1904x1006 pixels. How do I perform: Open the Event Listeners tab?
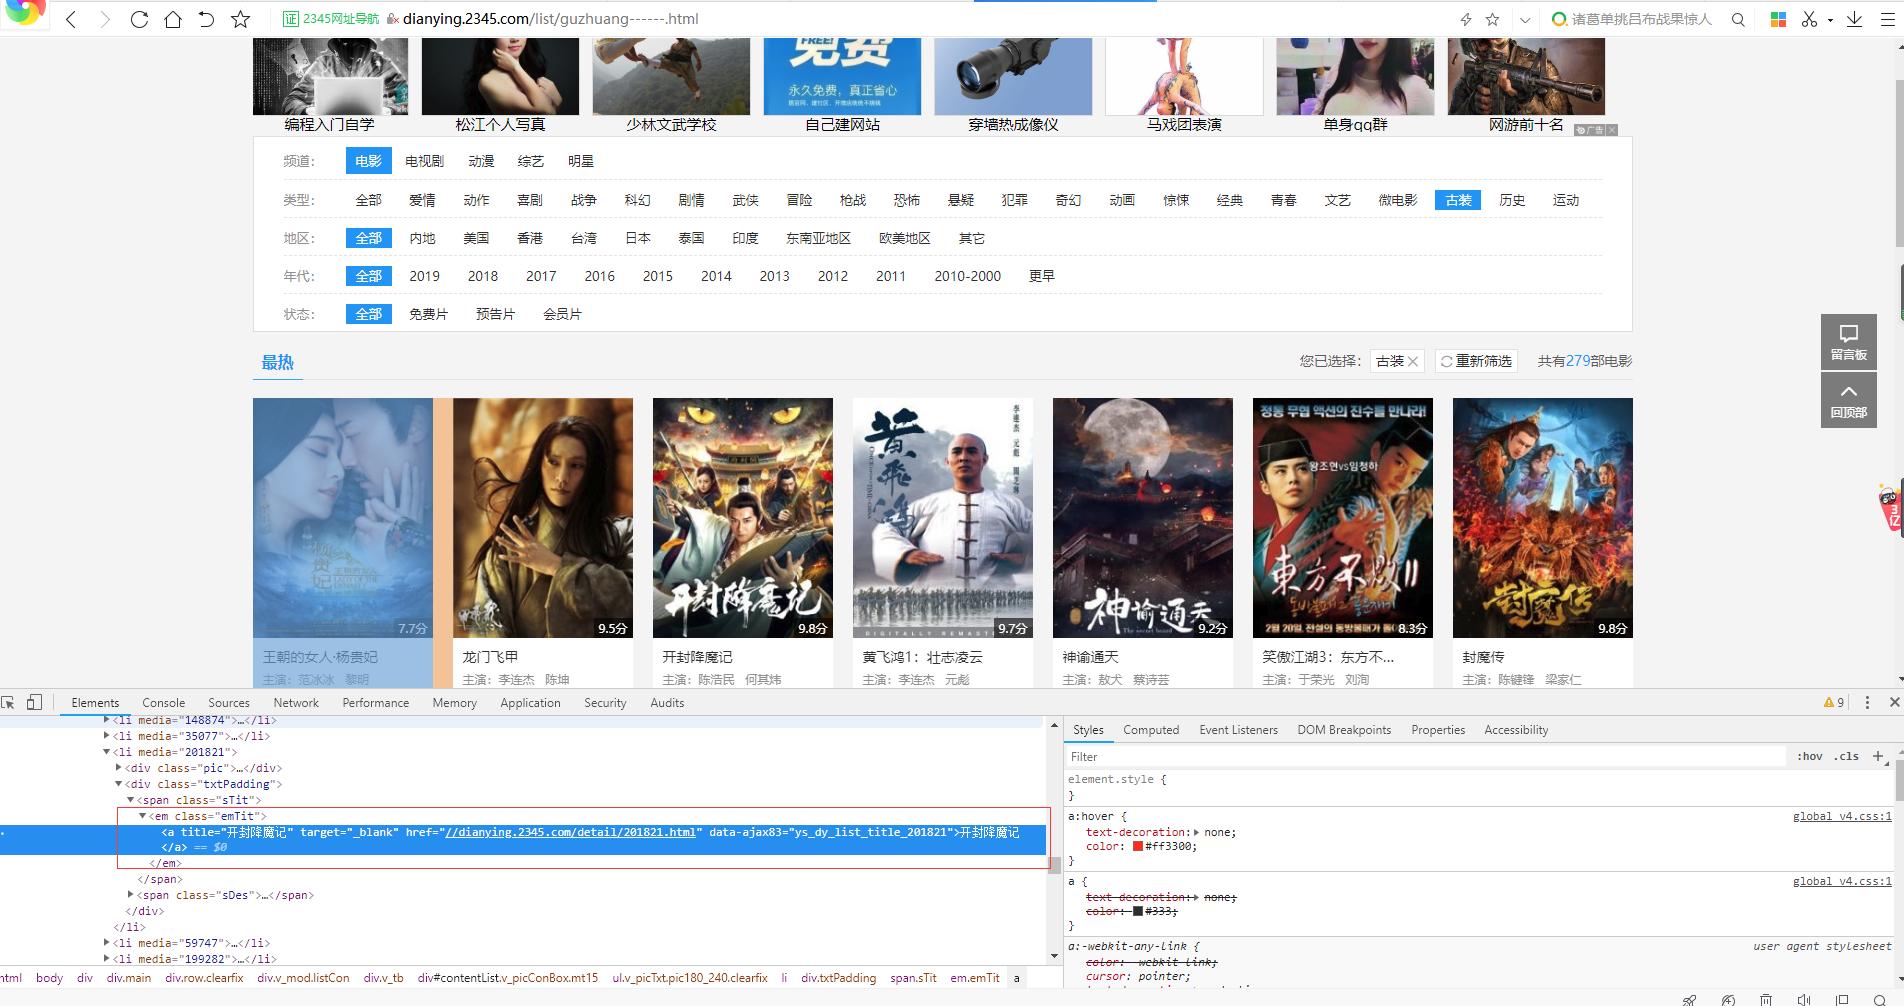click(1239, 730)
